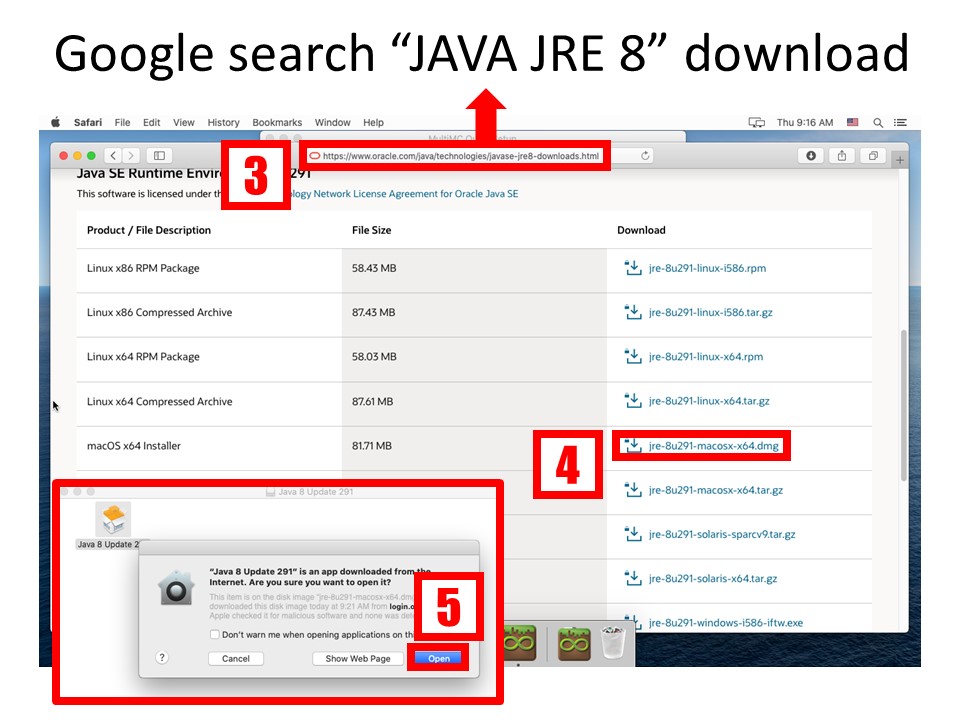The height and width of the screenshot is (720, 960).
Task: Click the Safari Share button
Action: point(842,156)
